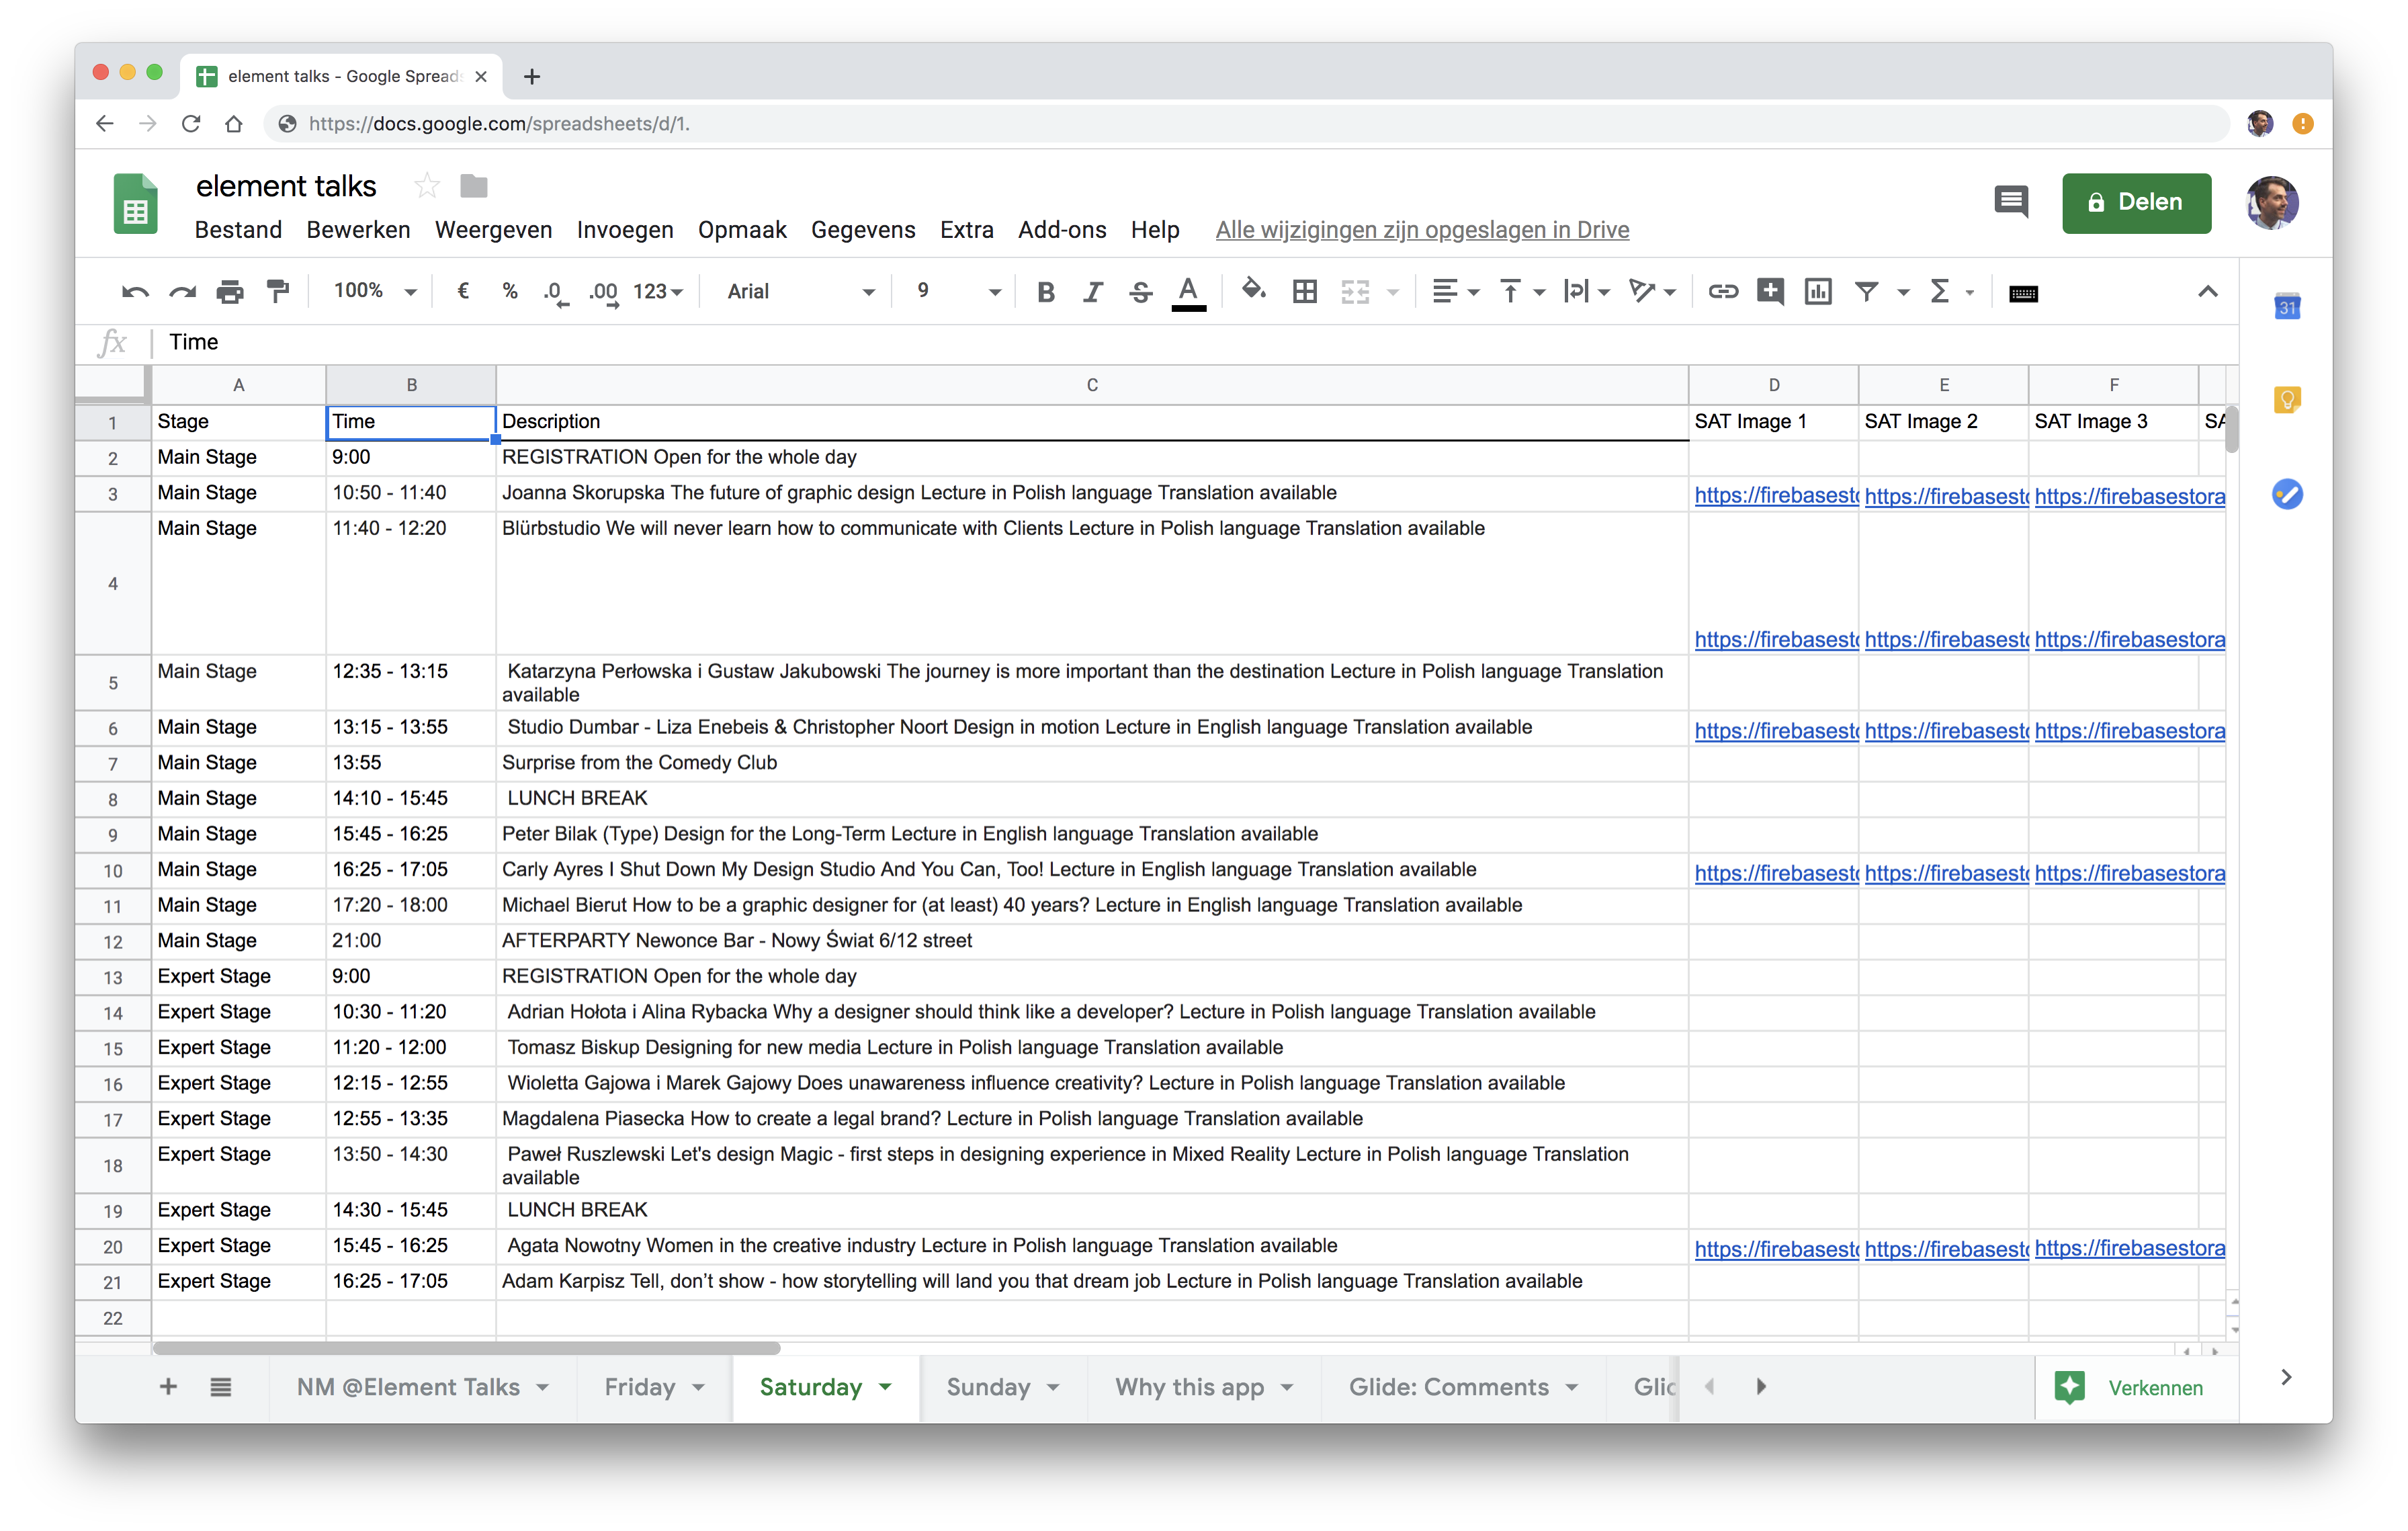
Task: Click the print icon in toolbar
Action: [230, 292]
